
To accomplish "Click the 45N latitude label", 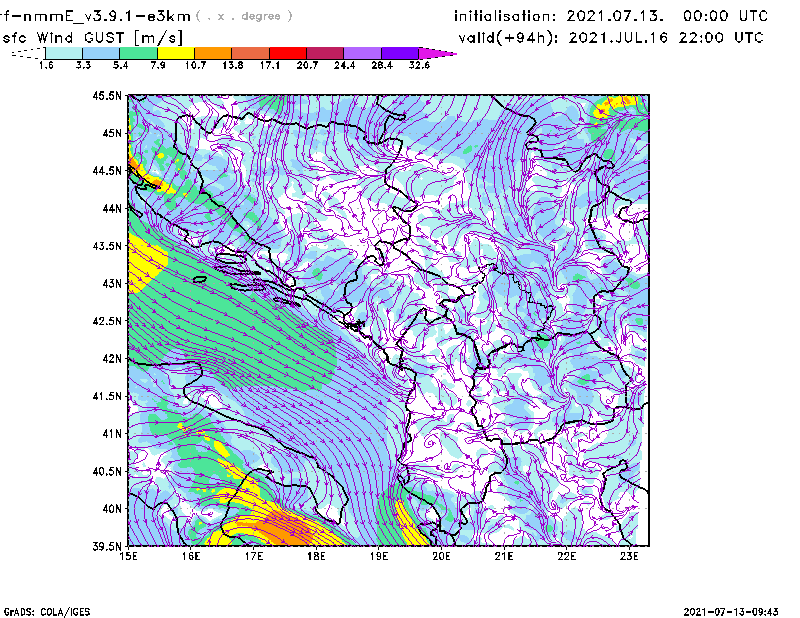I will 112,133.
